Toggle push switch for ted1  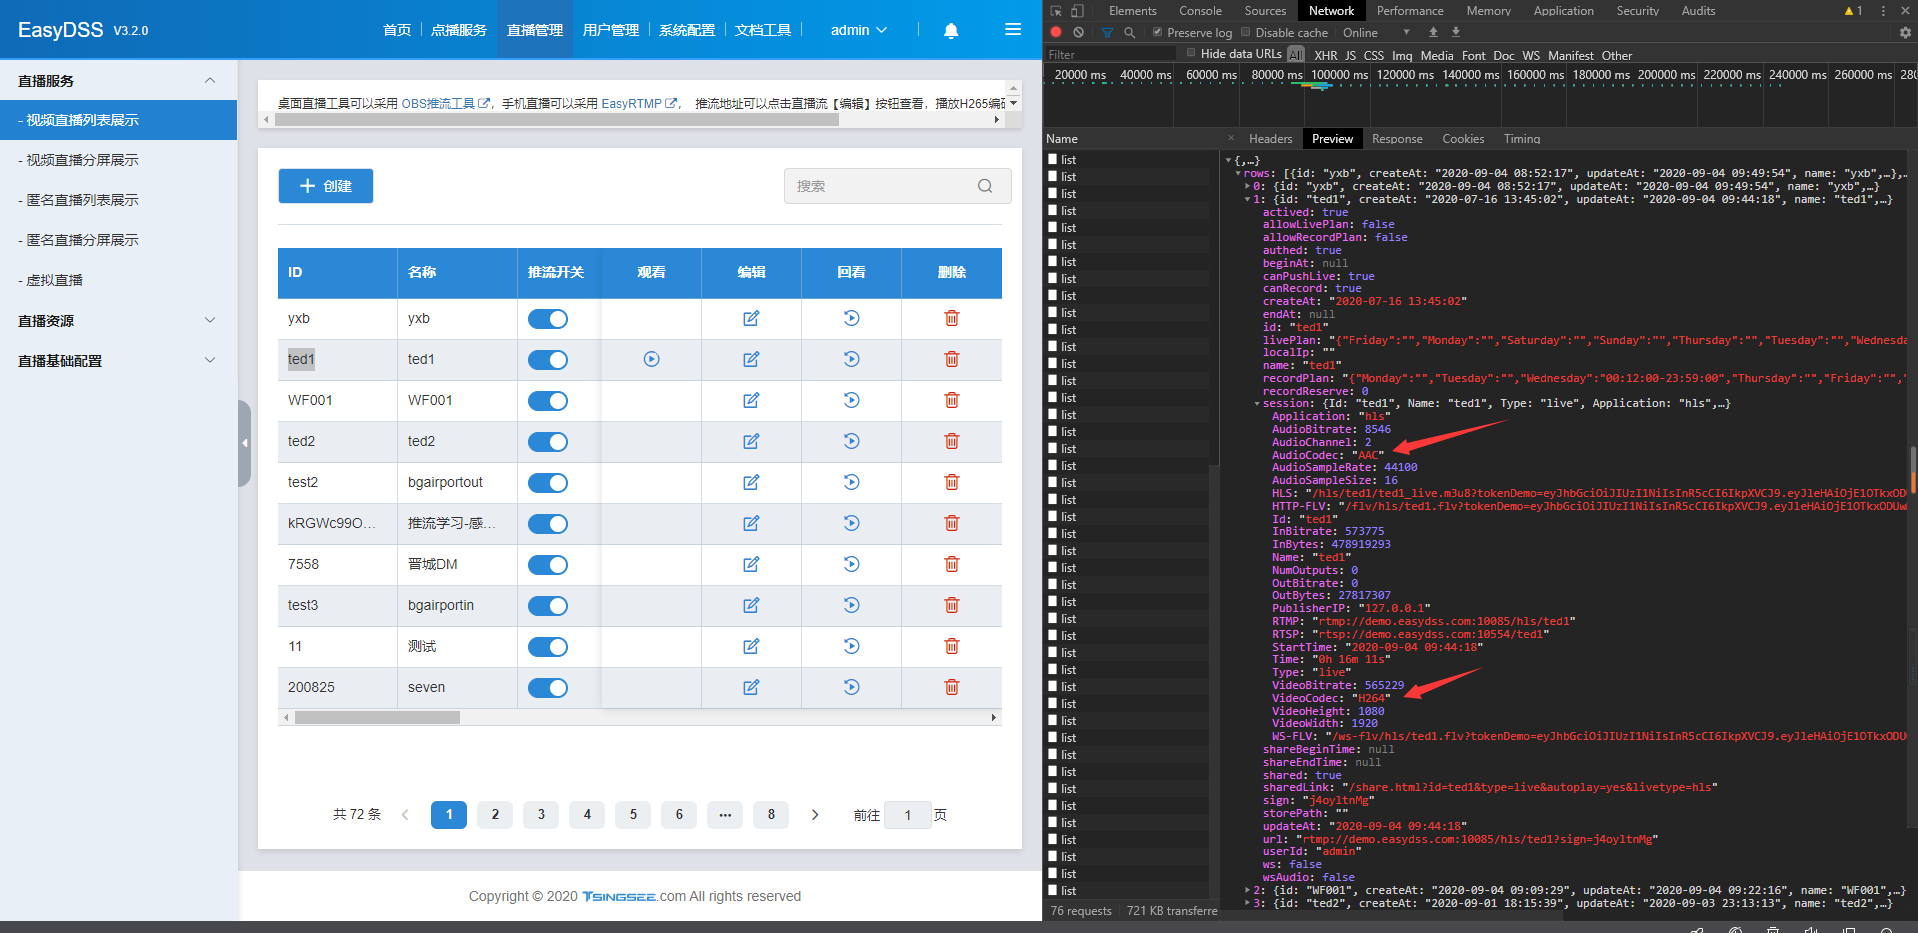[548, 359]
